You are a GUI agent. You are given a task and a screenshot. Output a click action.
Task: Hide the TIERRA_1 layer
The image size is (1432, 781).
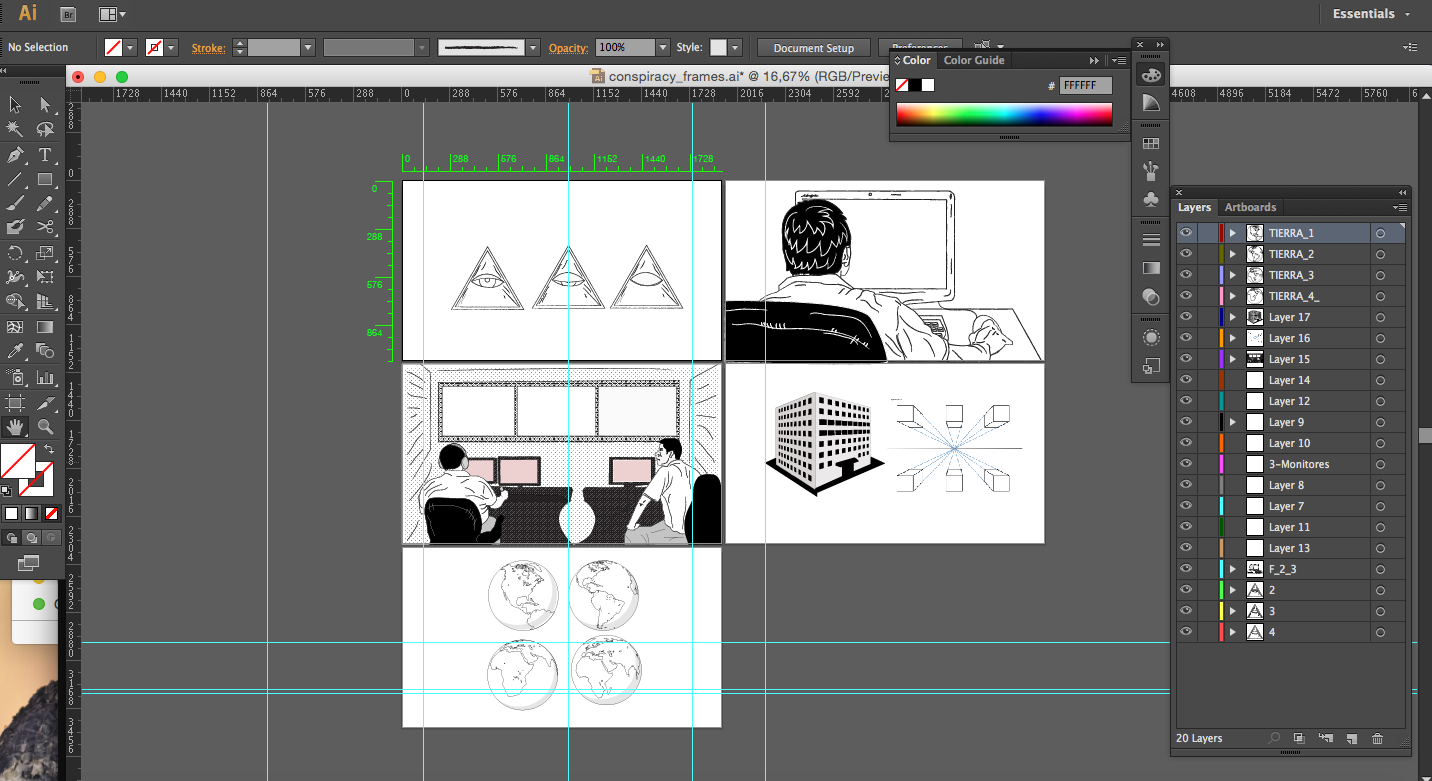1186,233
